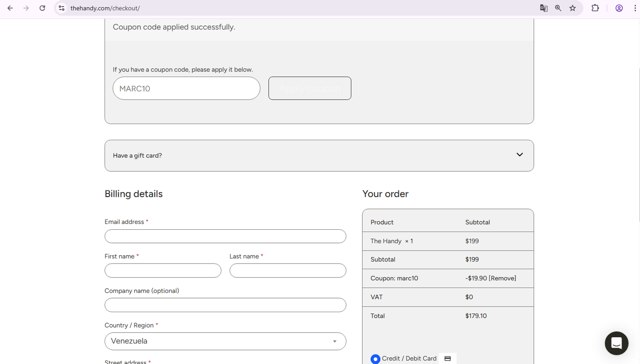The image size is (640, 364).
Task: Open the browser three-dot menu
Action: pyautogui.click(x=635, y=8)
